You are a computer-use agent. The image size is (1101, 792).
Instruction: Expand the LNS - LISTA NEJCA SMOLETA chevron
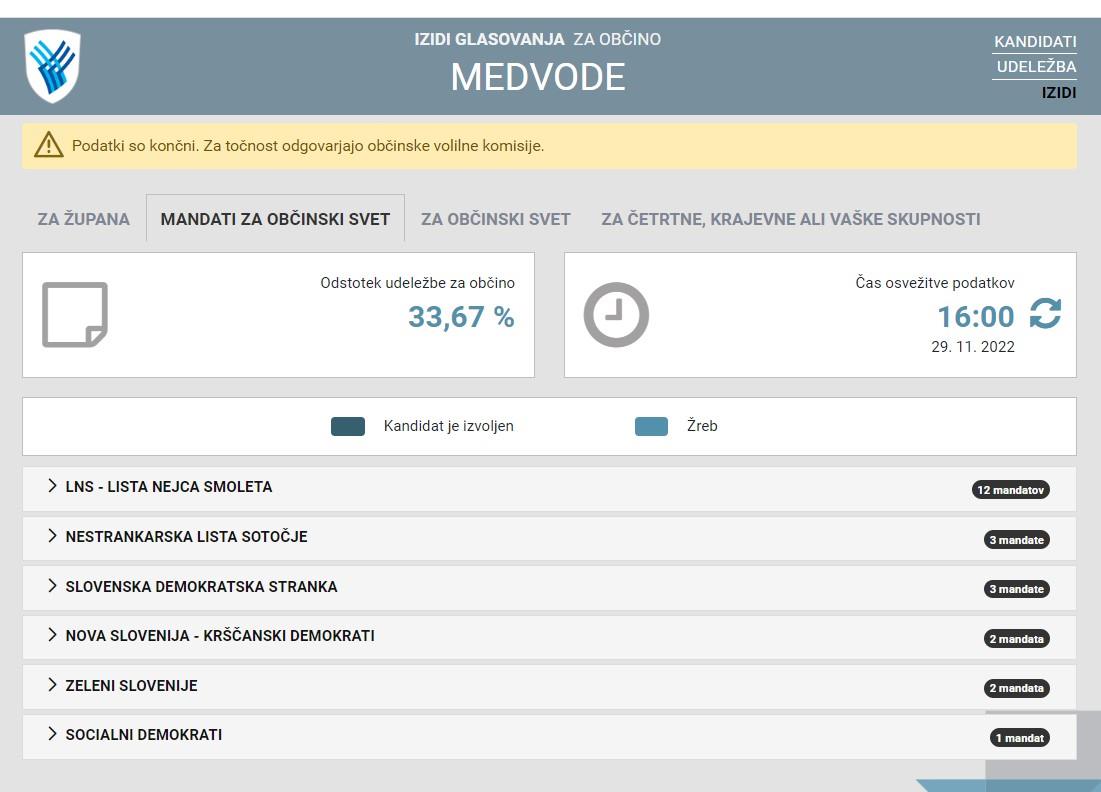pos(52,486)
